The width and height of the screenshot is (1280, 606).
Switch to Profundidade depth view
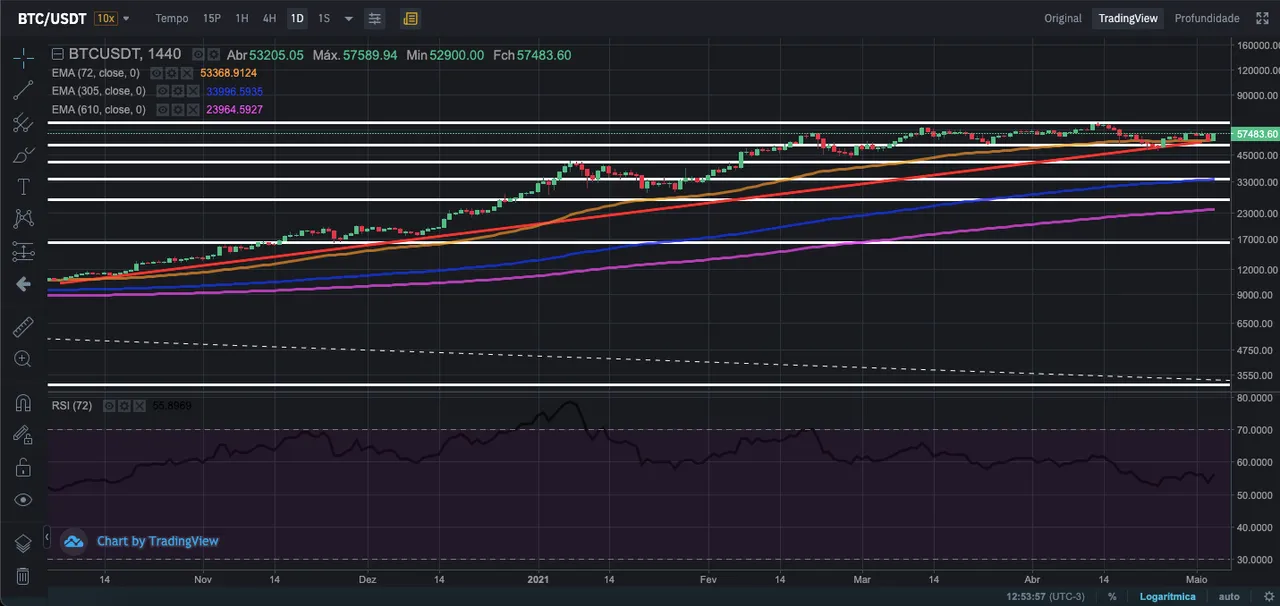point(1207,18)
